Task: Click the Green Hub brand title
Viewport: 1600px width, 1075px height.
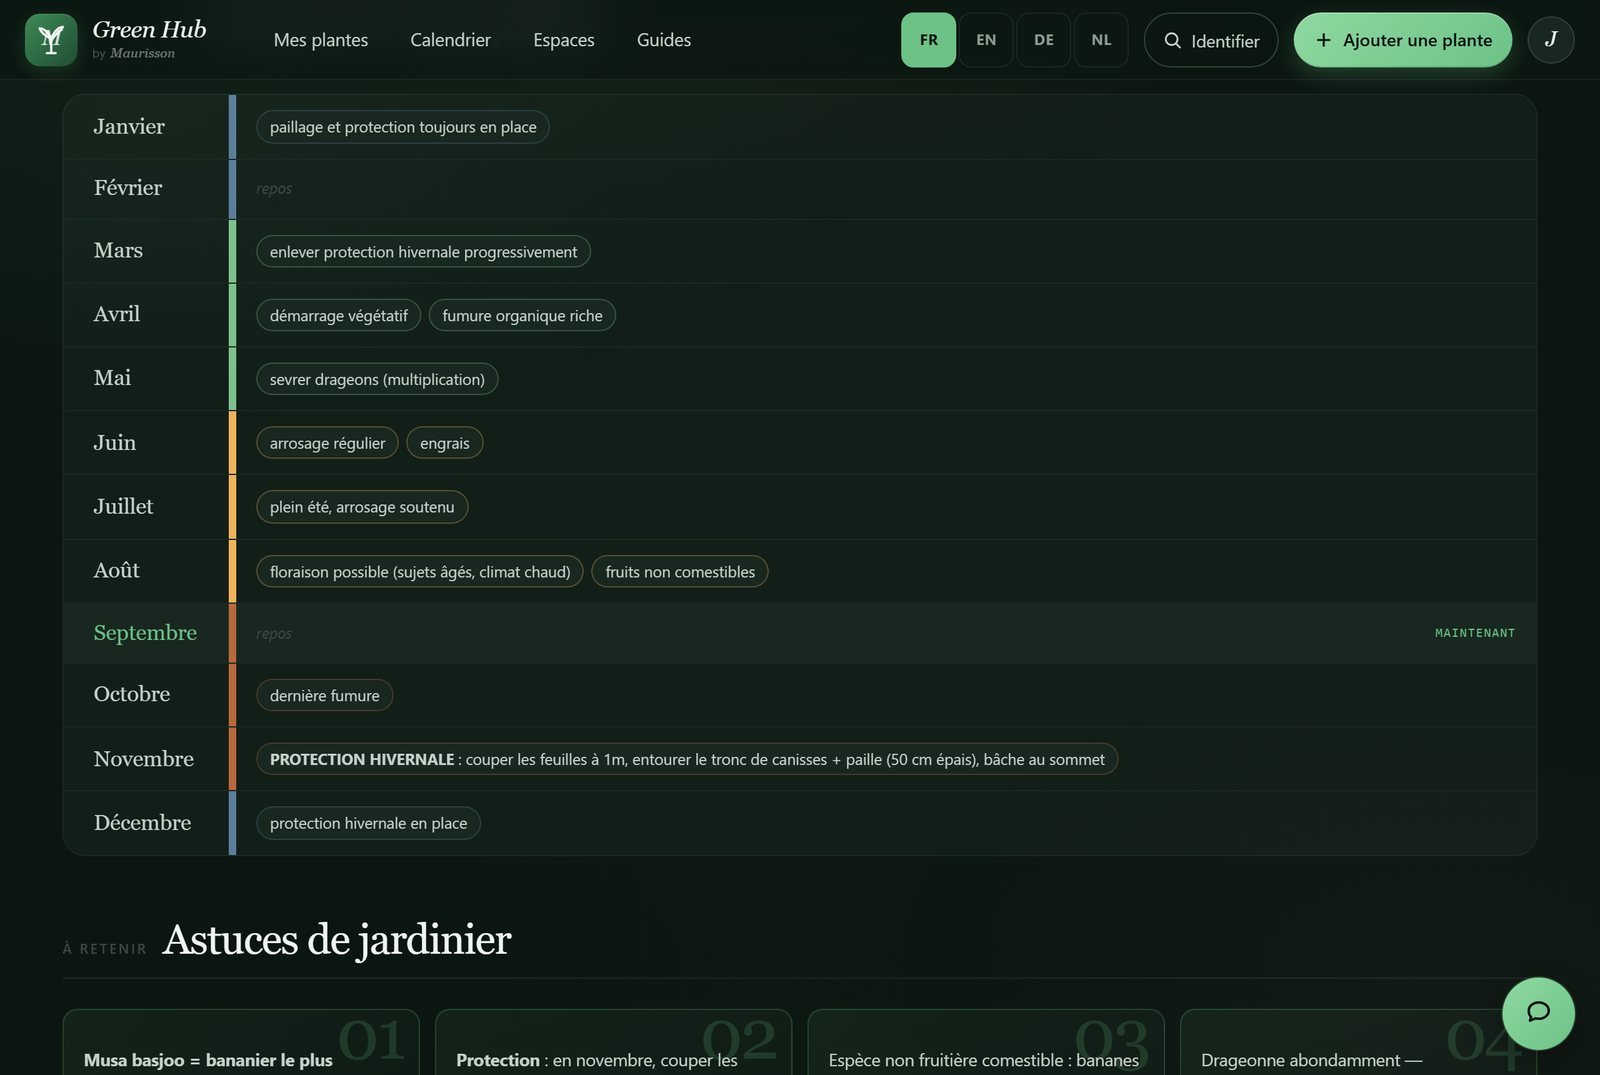Action: point(150,30)
